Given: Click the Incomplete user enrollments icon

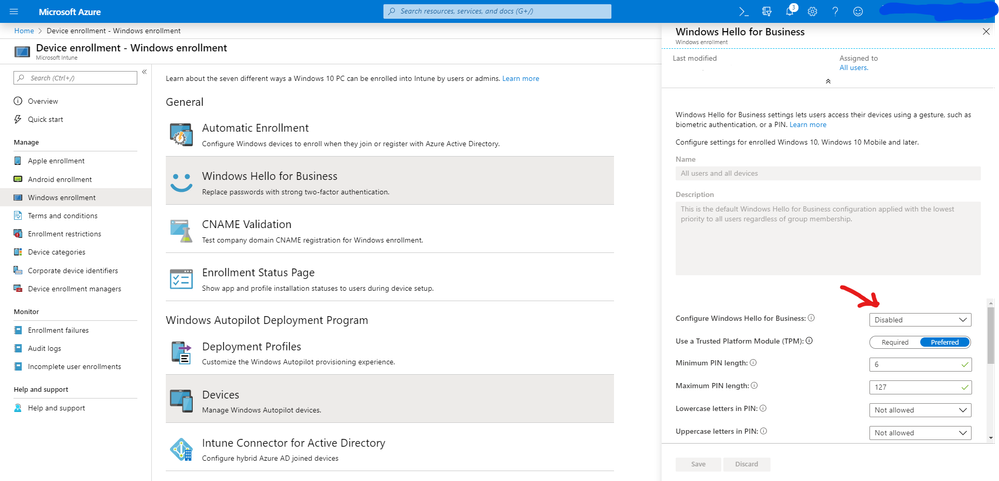Looking at the screenshot, I should tap(17, 366).
